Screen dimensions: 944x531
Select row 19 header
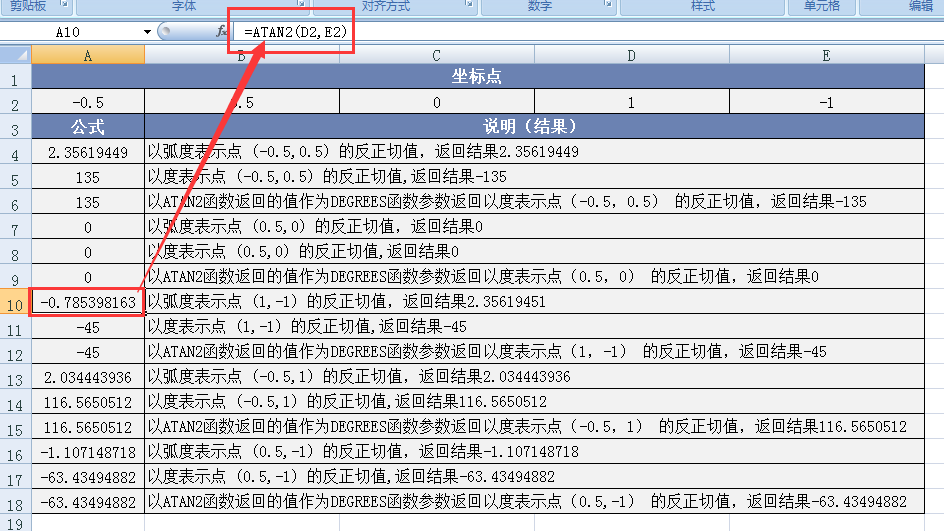[x=15, y=523]
